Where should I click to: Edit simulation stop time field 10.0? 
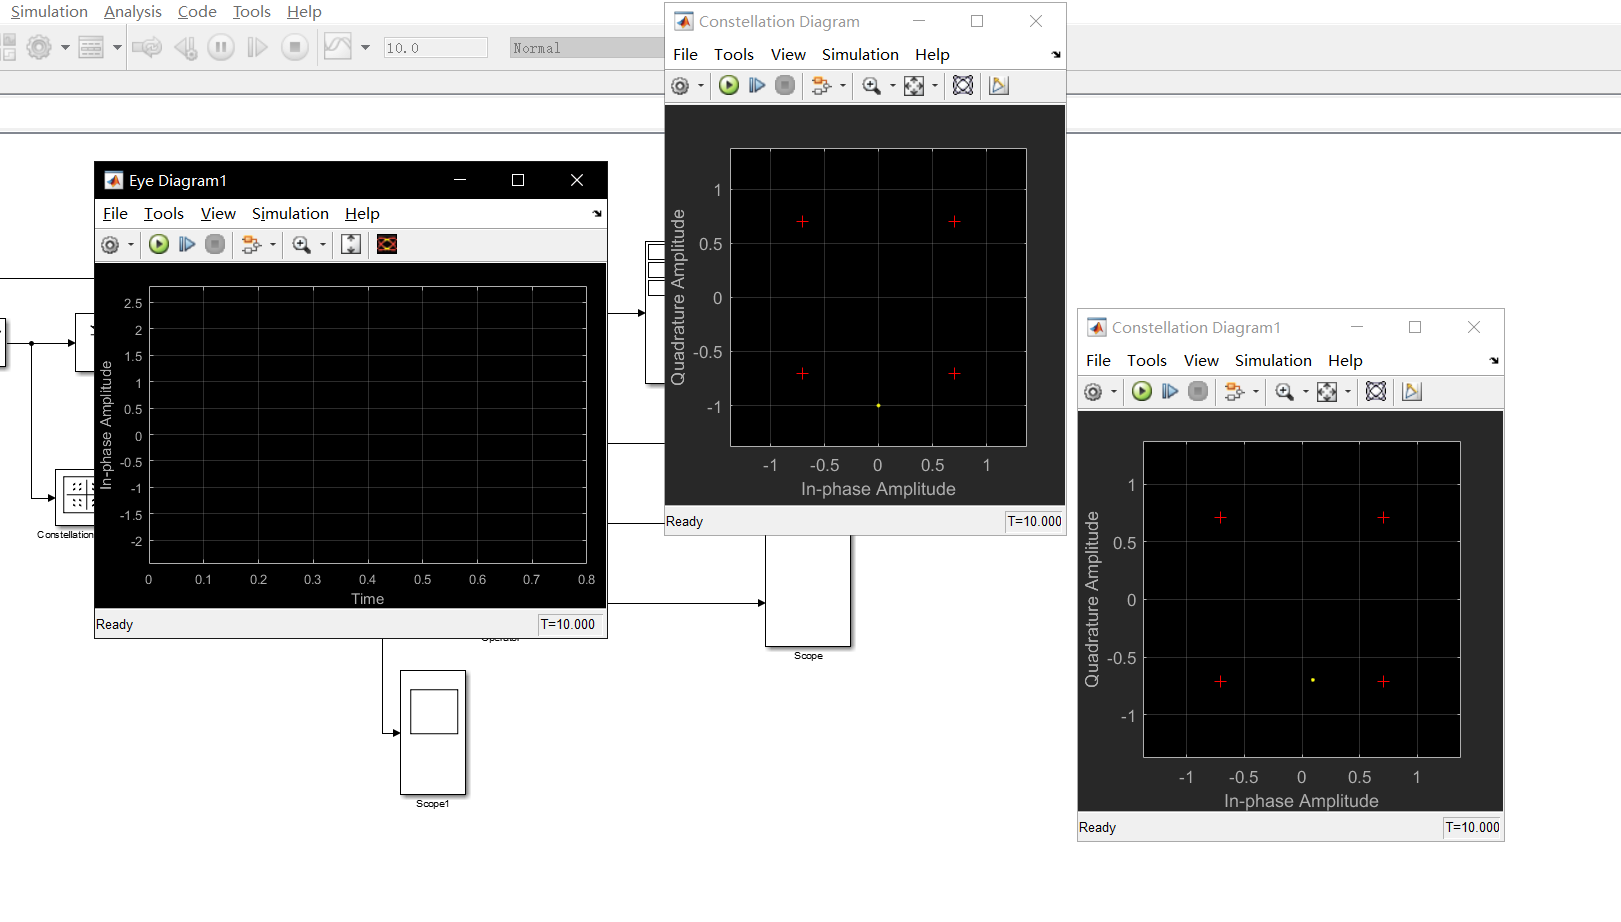click(435, 48)
